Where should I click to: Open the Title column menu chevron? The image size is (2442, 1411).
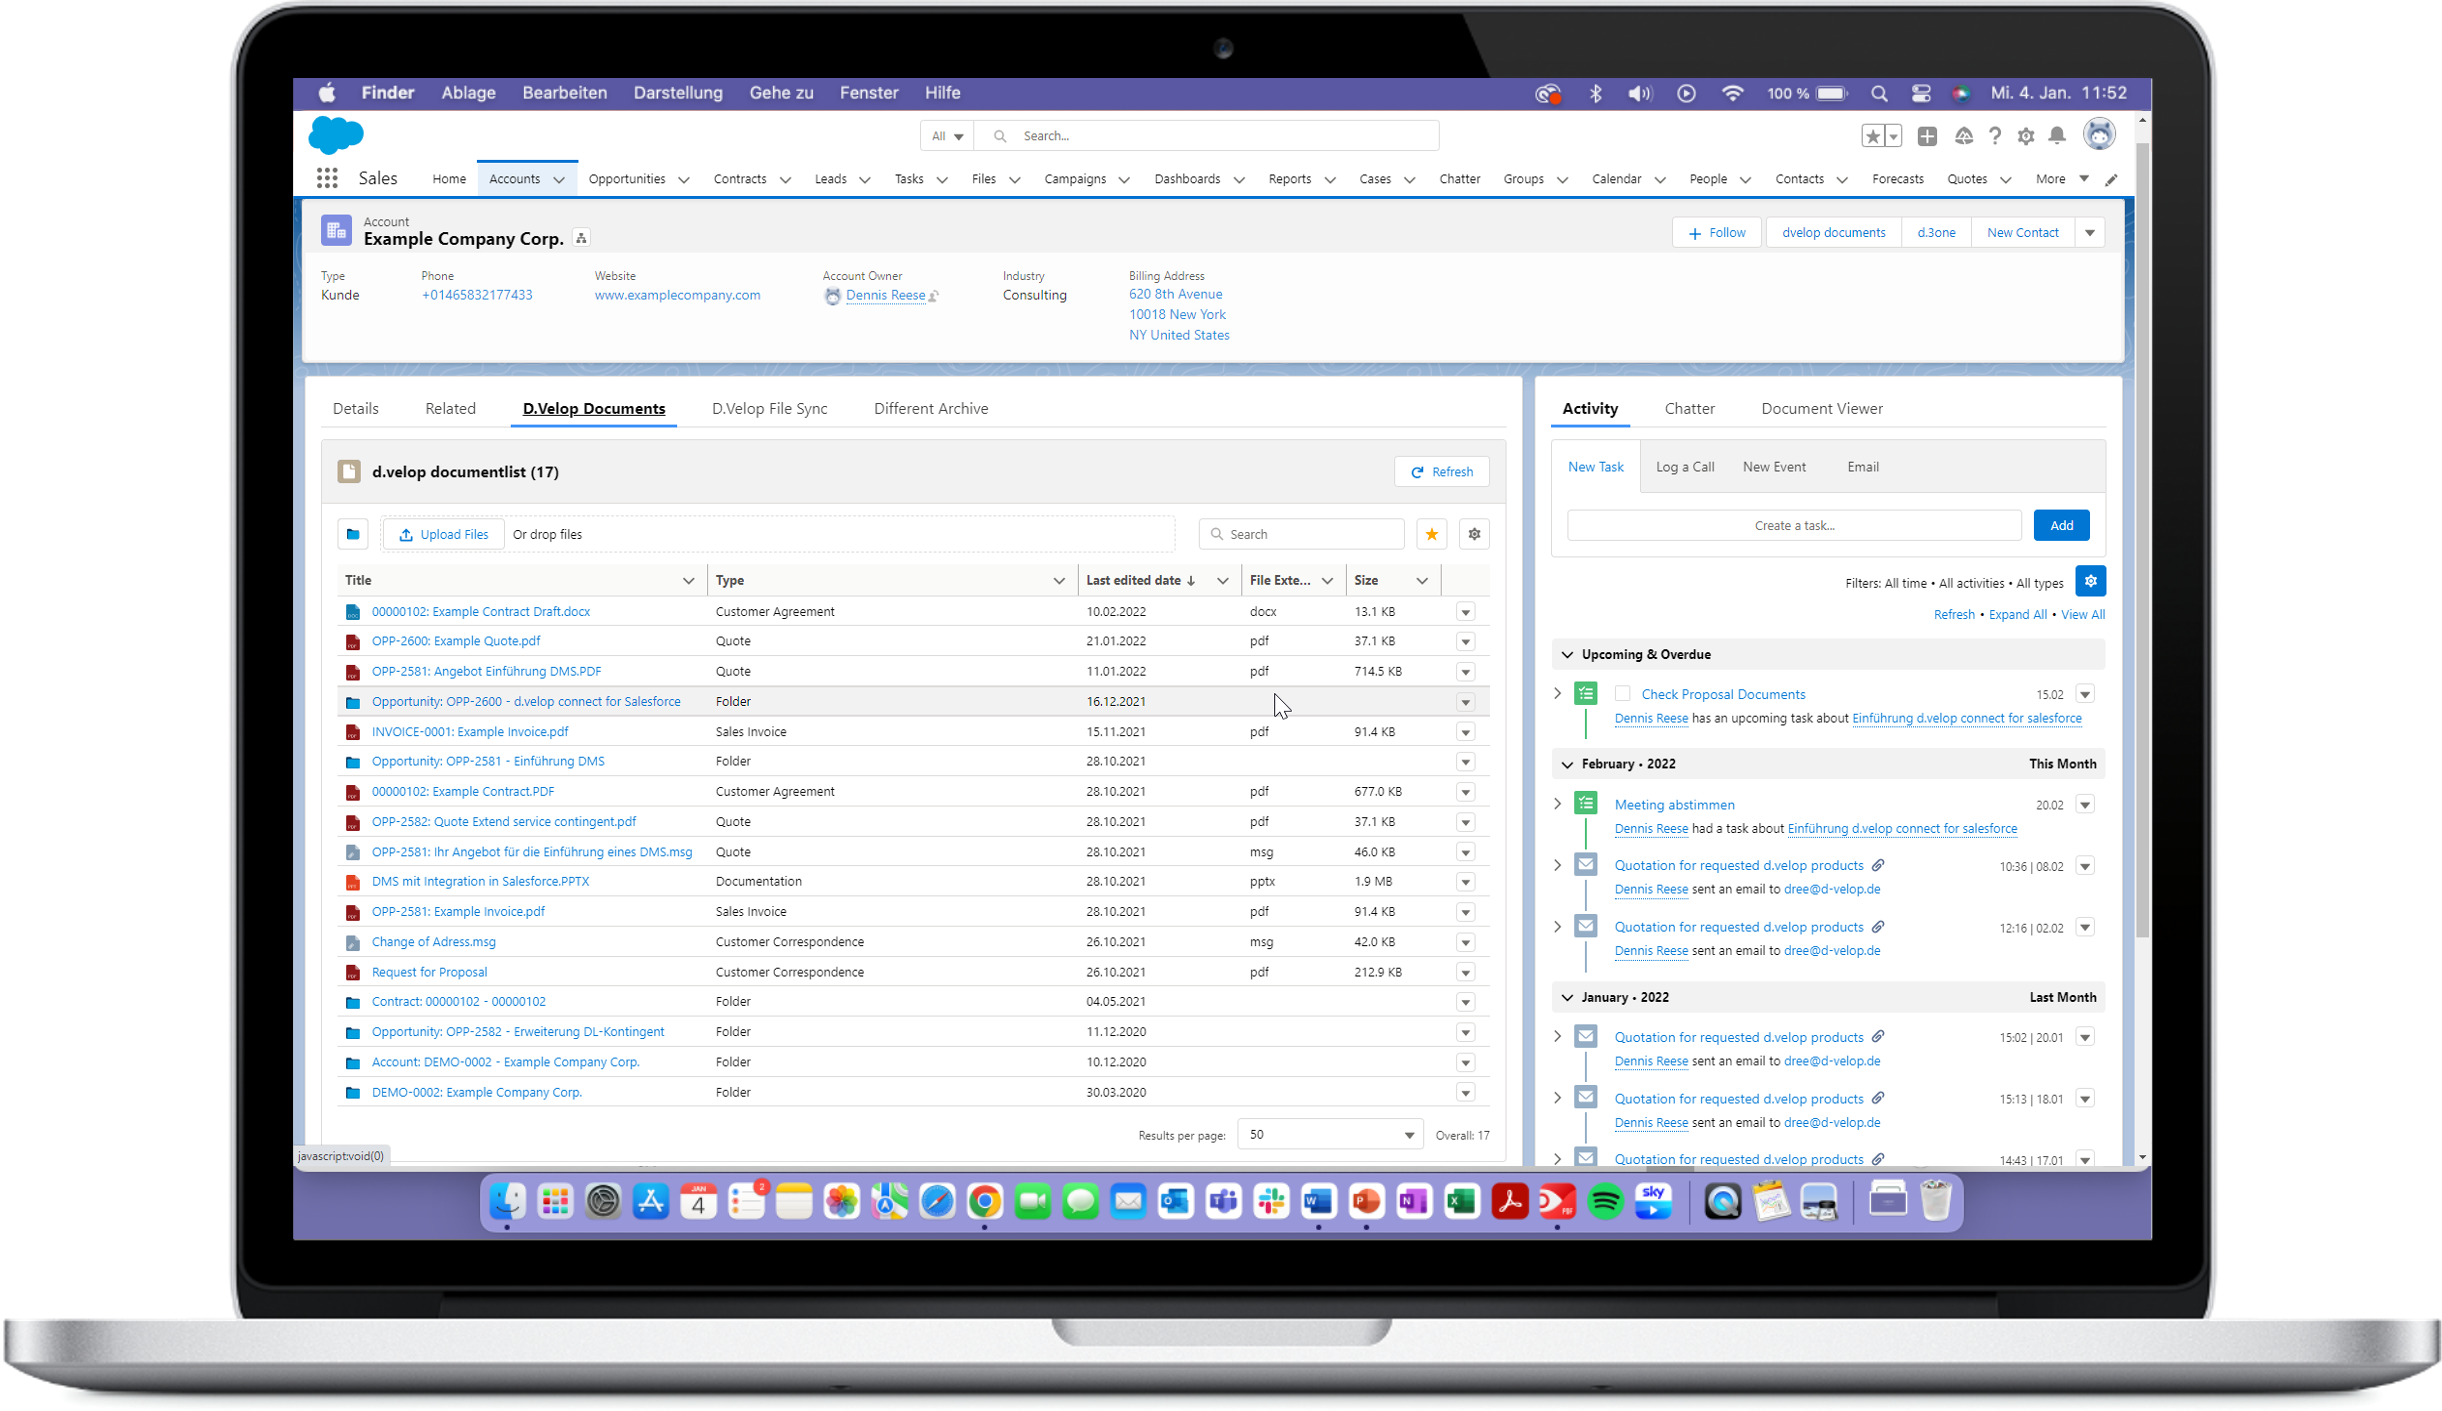(x=688, y=581)
